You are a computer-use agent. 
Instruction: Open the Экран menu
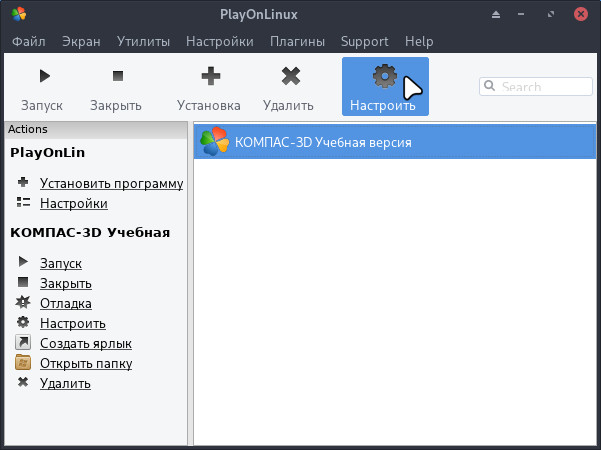pyautogui.click(x=81, y=41)
